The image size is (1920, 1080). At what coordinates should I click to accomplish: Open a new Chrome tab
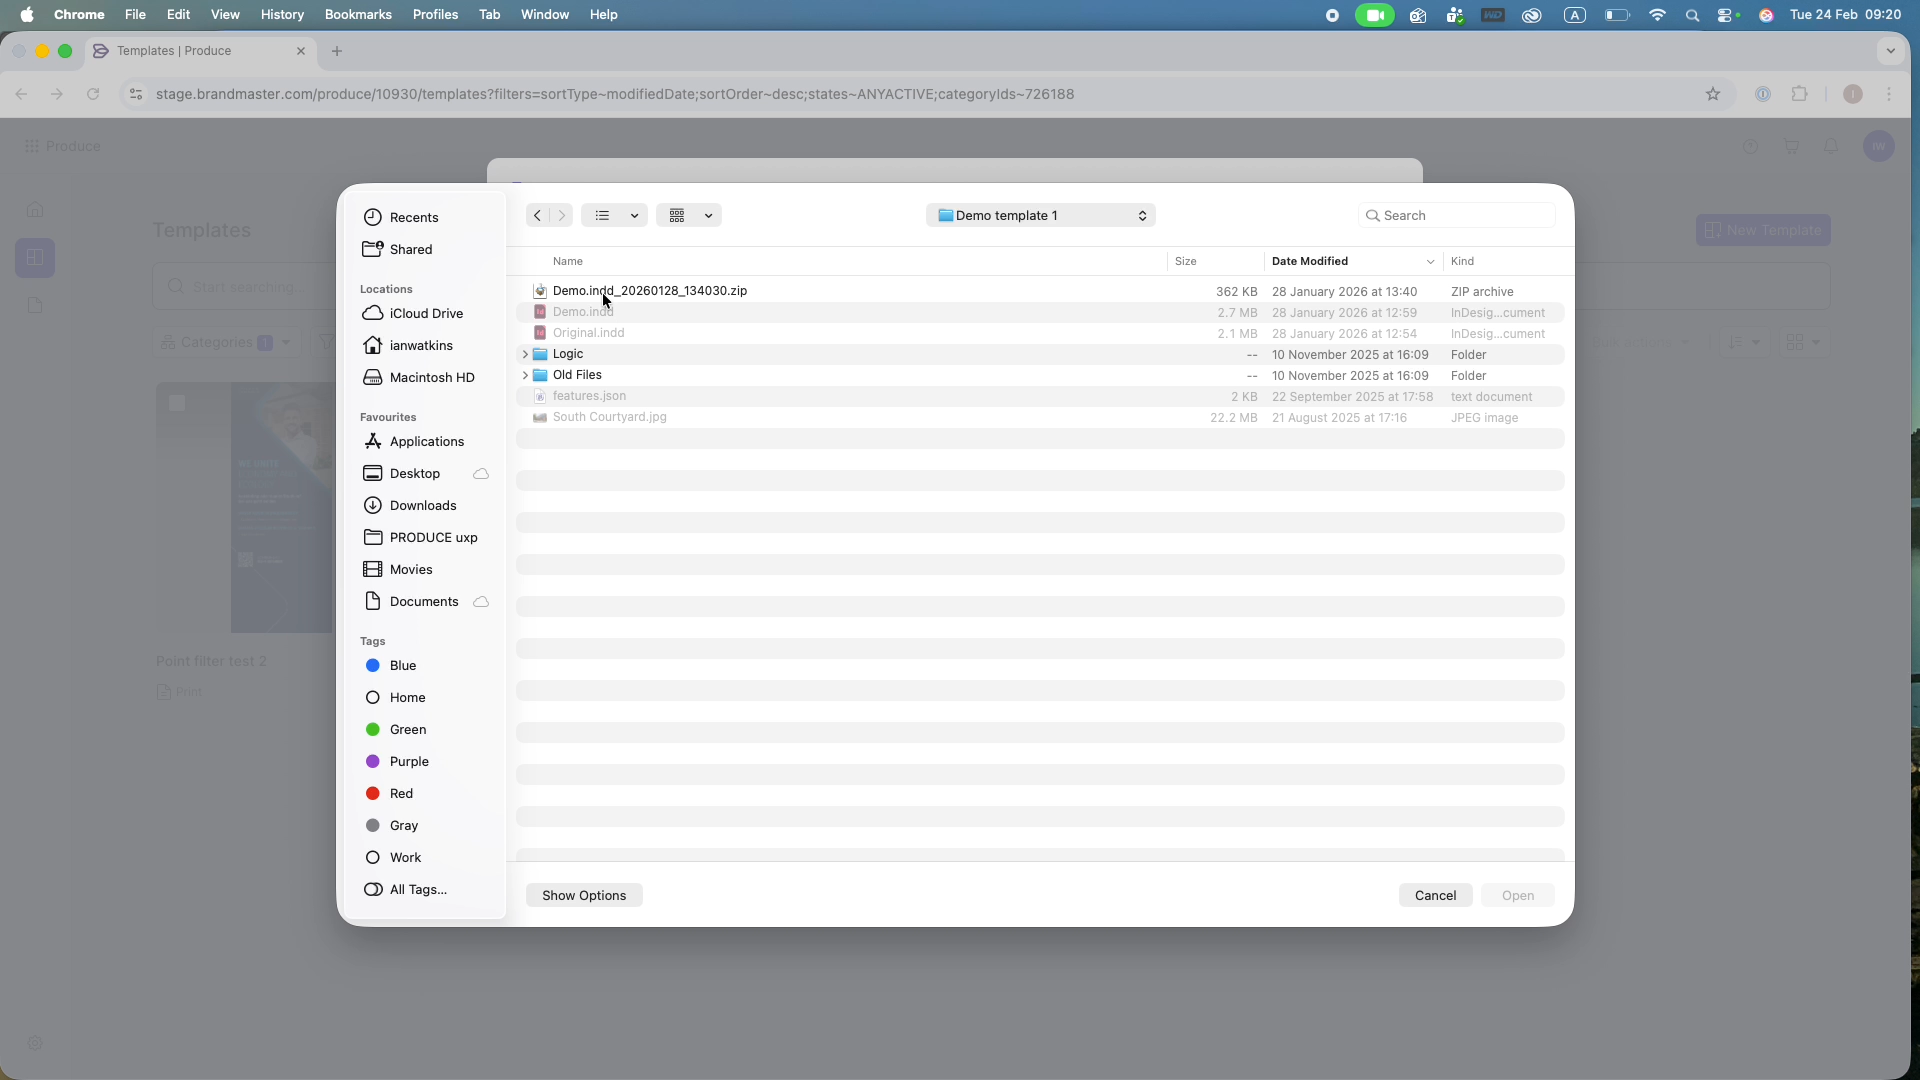tap(337, 51)
